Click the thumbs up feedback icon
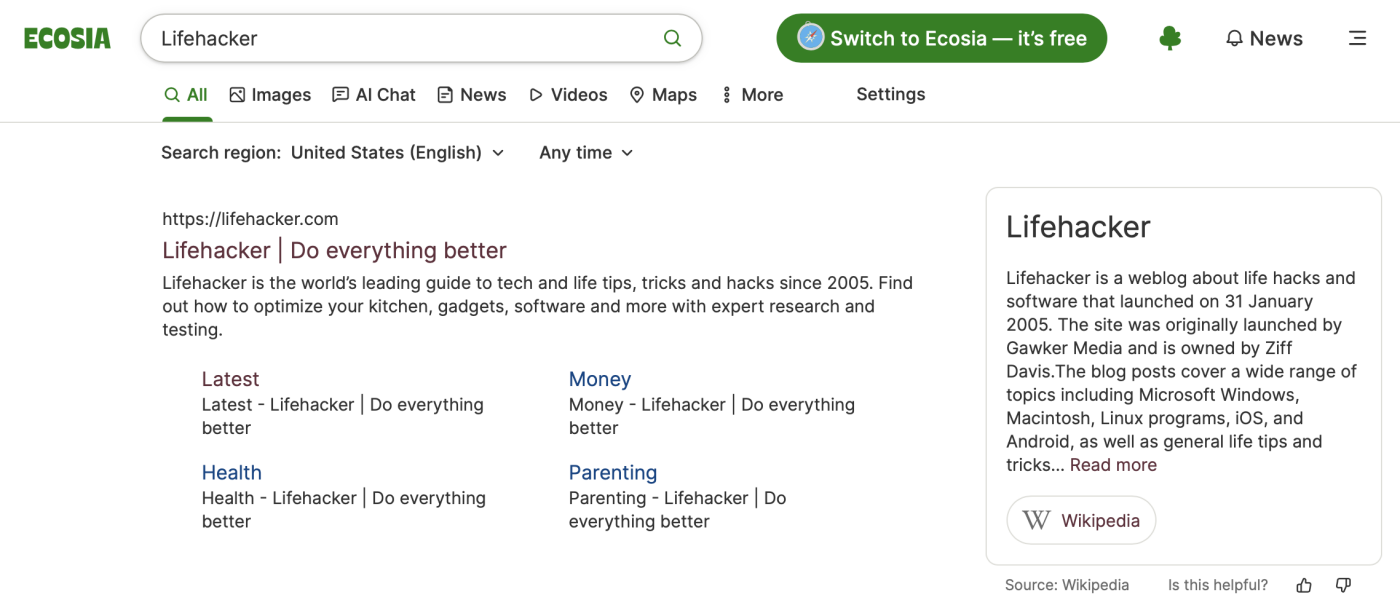Viewport: 1400px width, 600px height. tap(1304, 585)
